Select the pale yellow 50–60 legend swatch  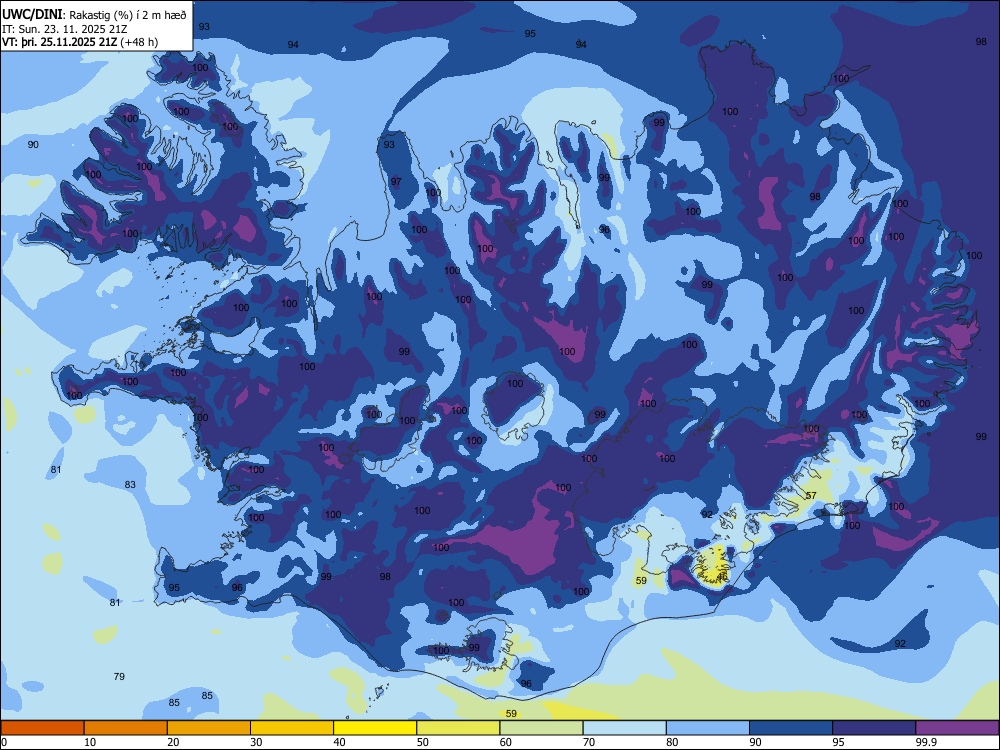(458, 728)
